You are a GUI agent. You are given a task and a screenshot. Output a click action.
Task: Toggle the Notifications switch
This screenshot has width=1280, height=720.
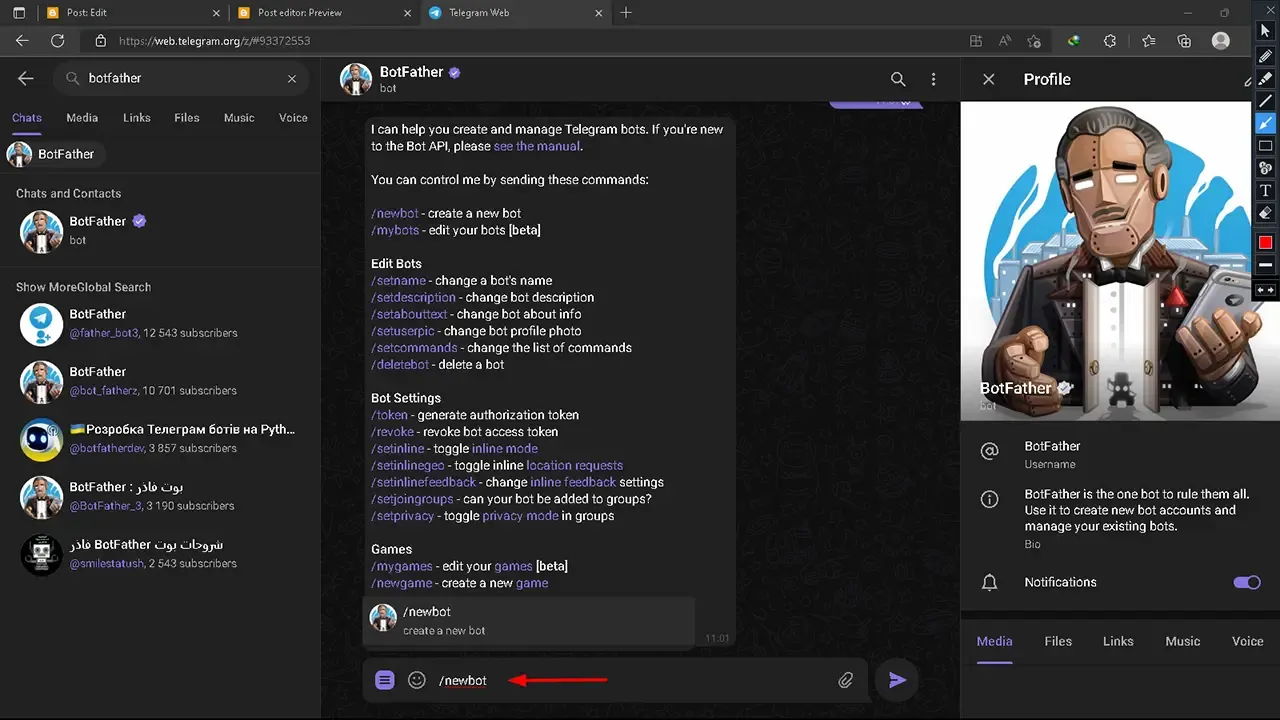click(x=1247, y=582)
